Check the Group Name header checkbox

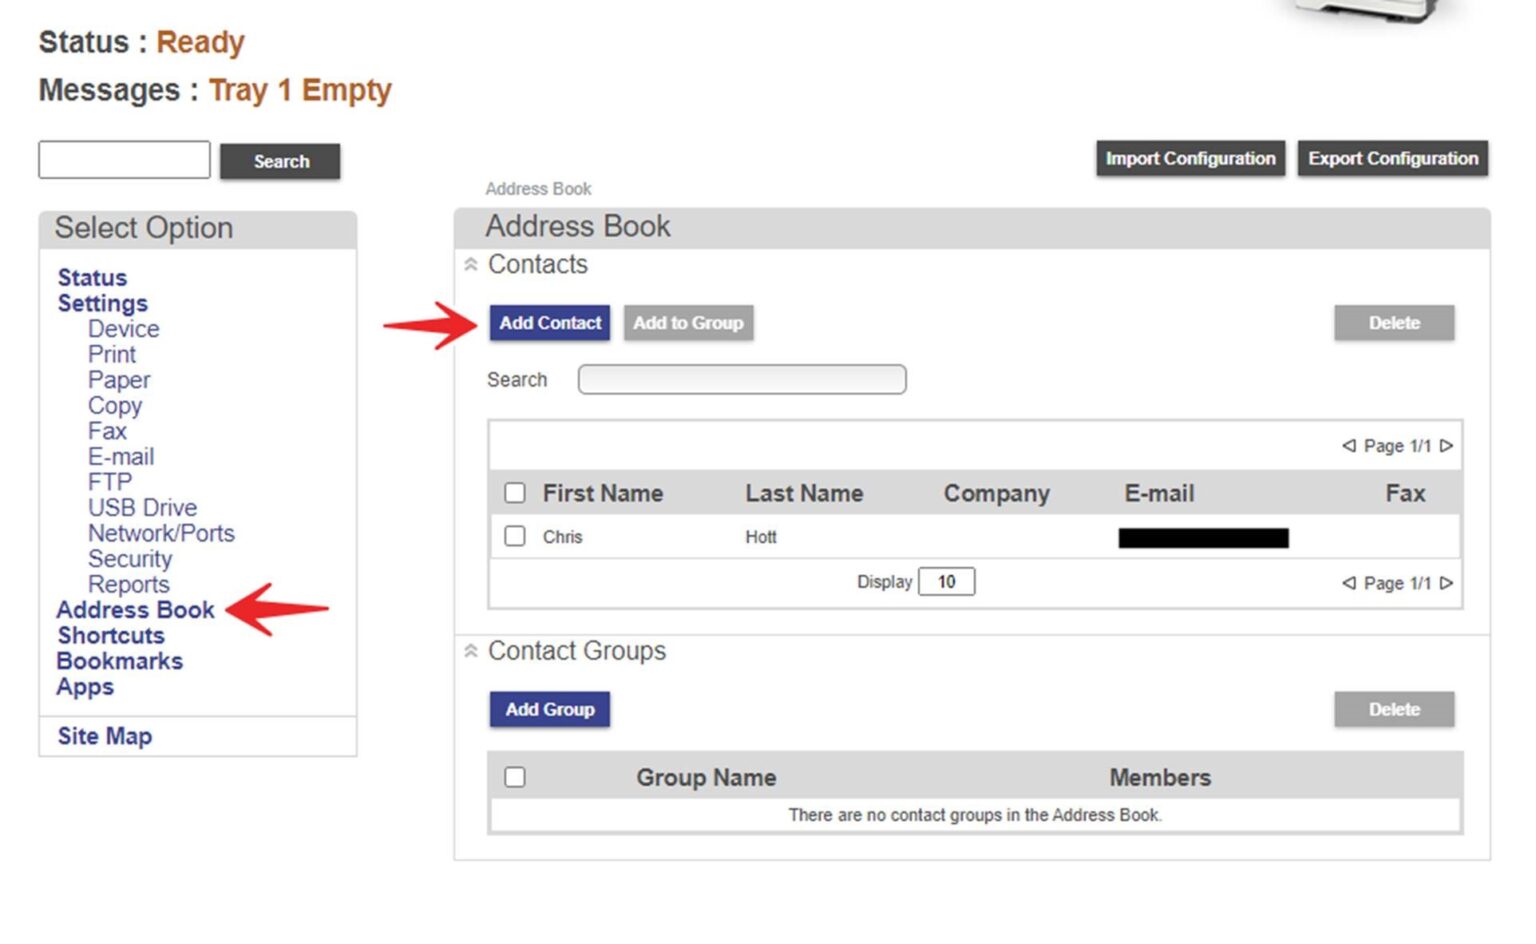(x=515, y=776)
